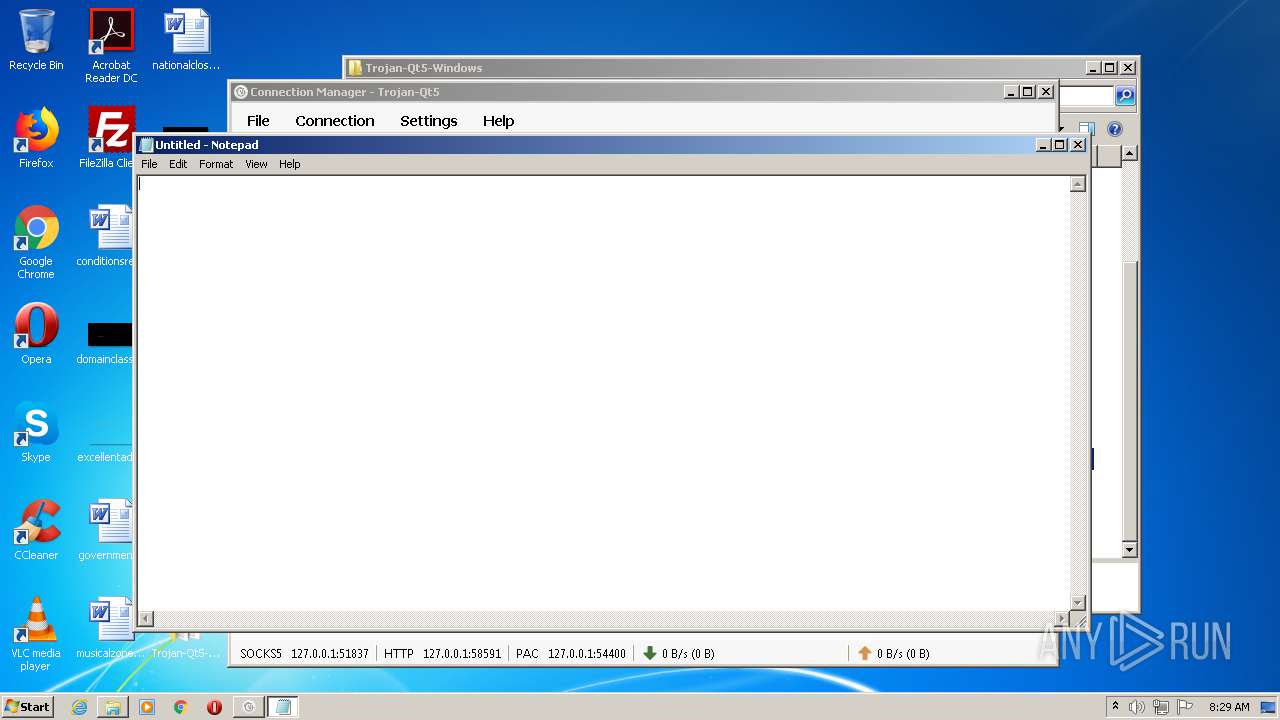Click the Start button

28,707
